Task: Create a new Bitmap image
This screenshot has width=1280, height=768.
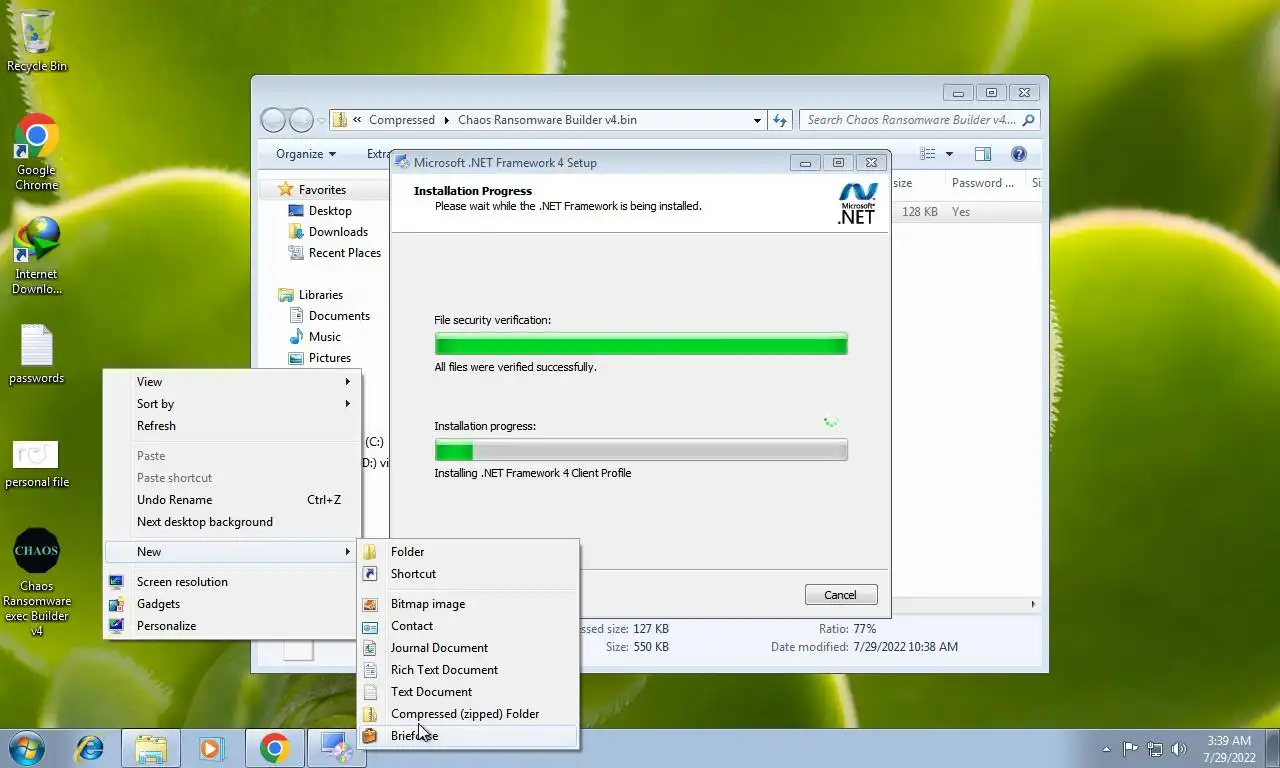Action: point(468,604)
